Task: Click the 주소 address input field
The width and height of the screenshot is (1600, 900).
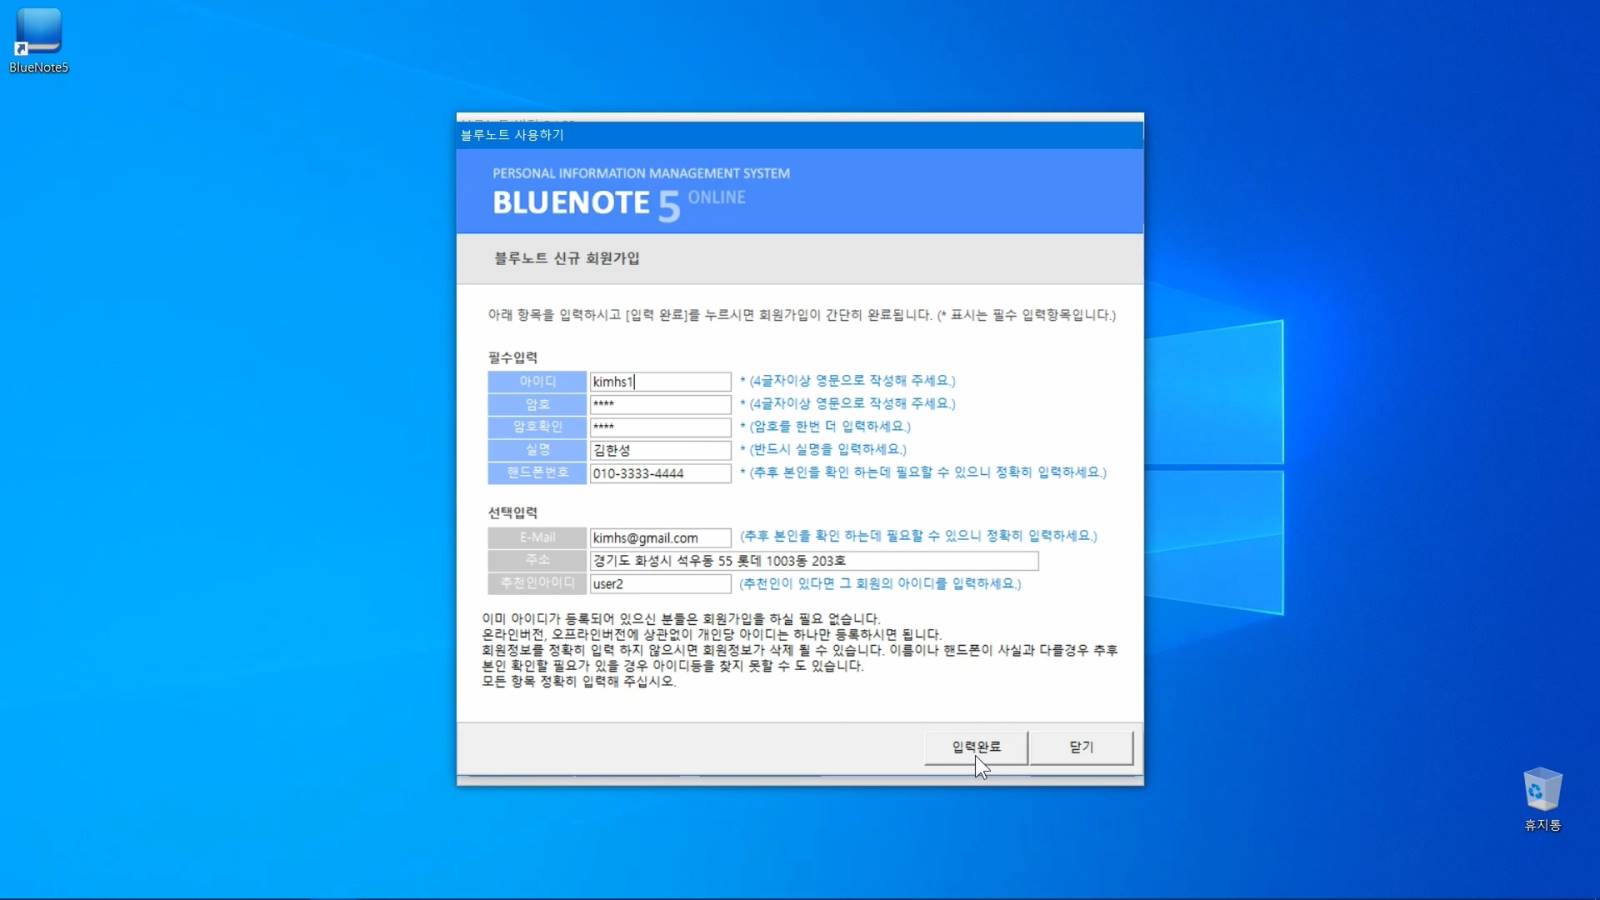Action: (814, 561)
